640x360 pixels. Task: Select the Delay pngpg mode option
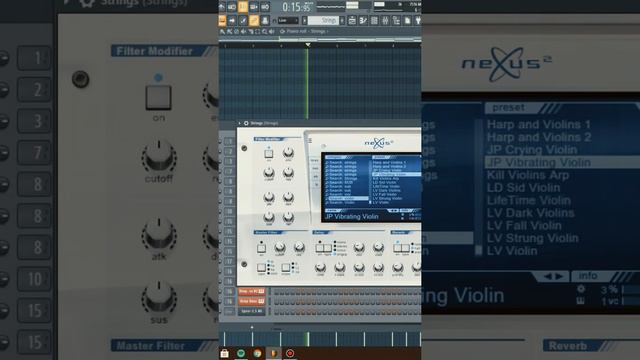340,254
